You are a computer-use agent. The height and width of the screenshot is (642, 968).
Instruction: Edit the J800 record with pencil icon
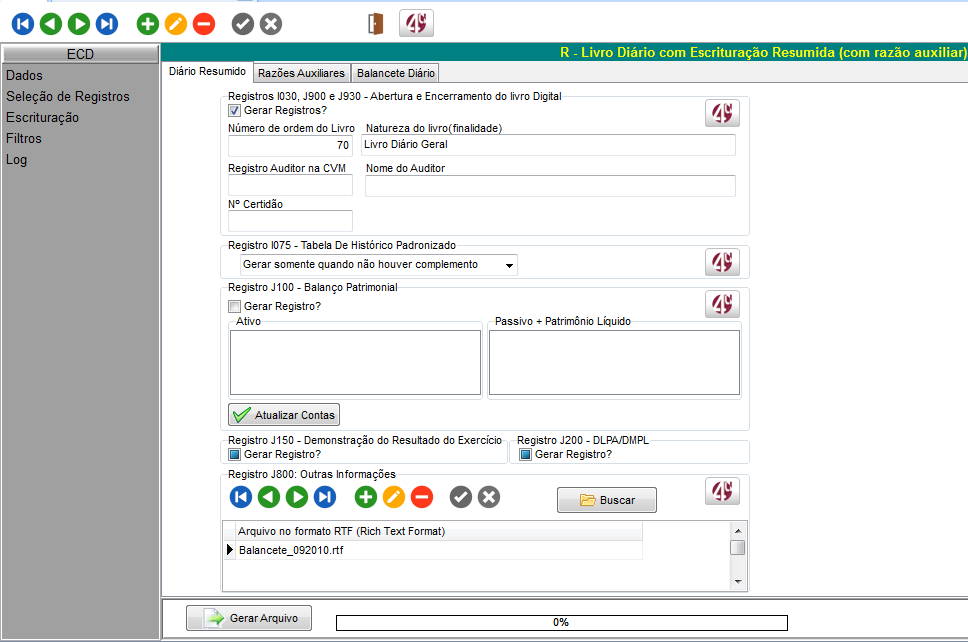[394, 497]
